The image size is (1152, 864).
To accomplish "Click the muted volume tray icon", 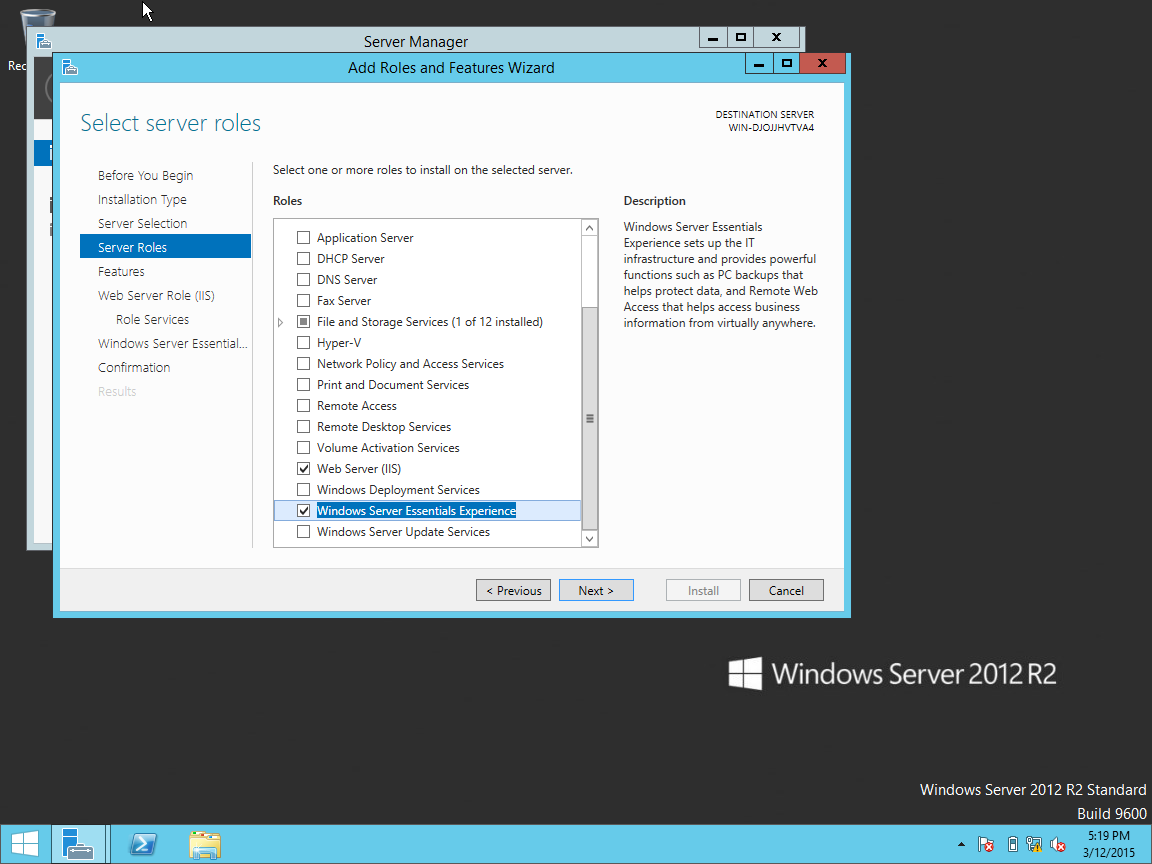I will [1058, 844].
